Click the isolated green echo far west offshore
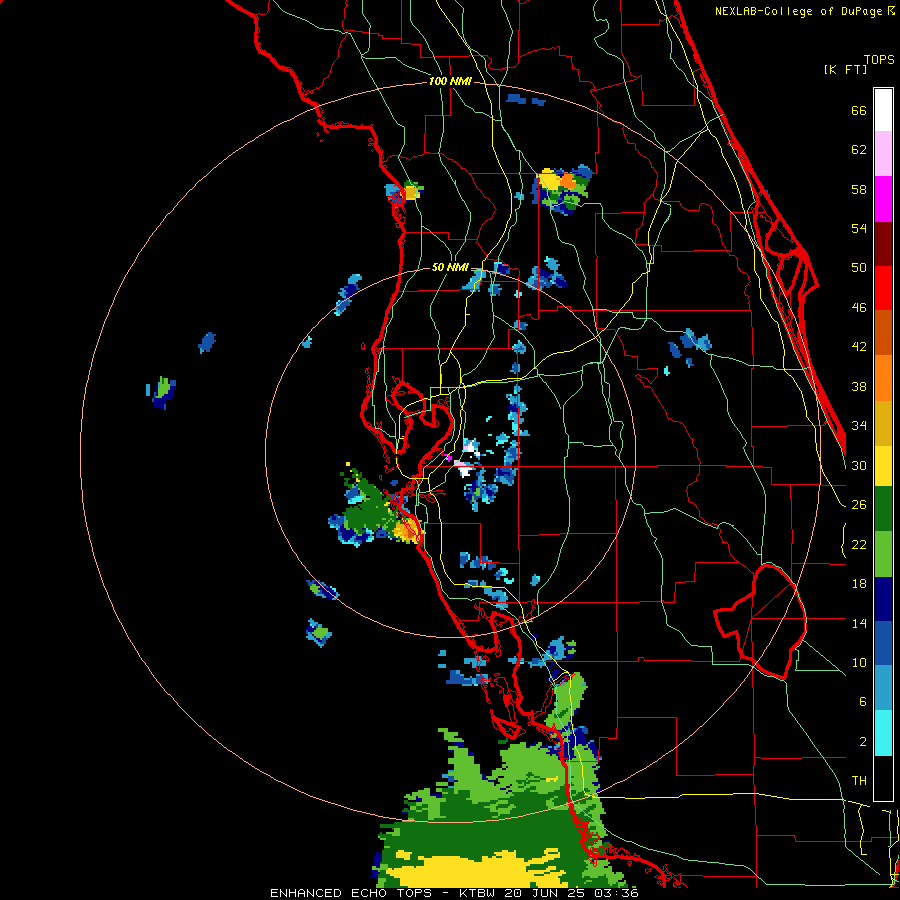Viewport: 900px width, 900px height. [x=162, y=390]
